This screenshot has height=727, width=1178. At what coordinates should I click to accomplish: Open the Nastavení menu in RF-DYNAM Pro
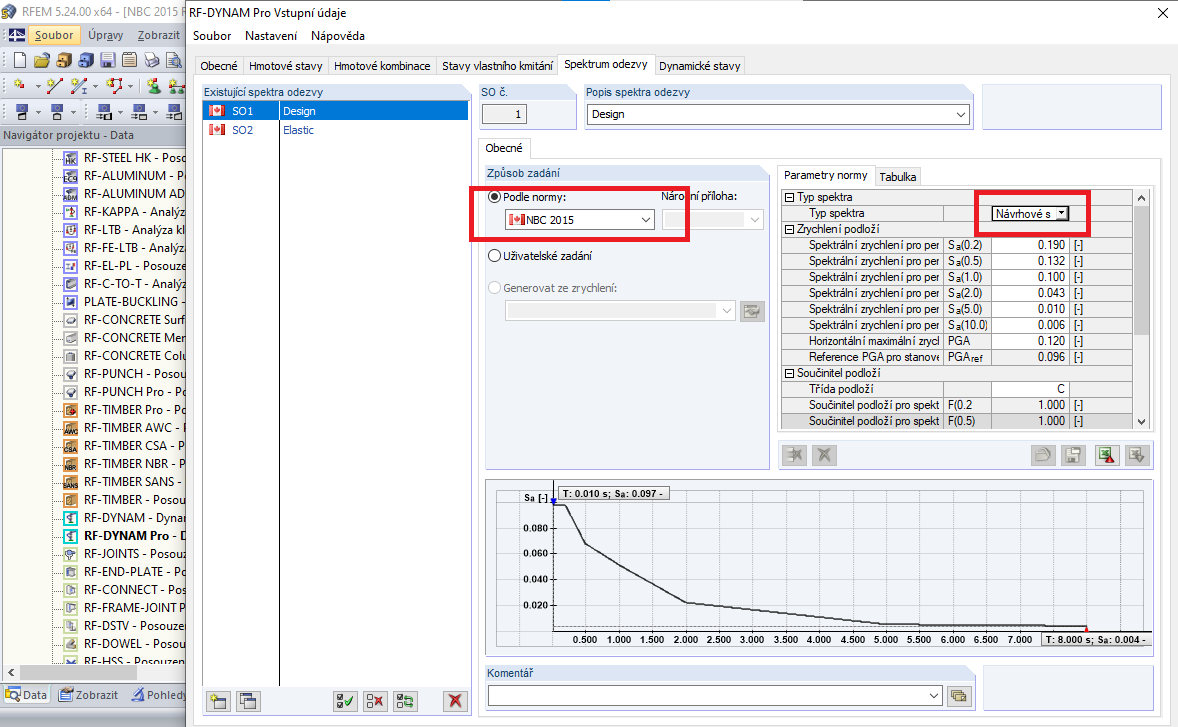tap(270, 36)
